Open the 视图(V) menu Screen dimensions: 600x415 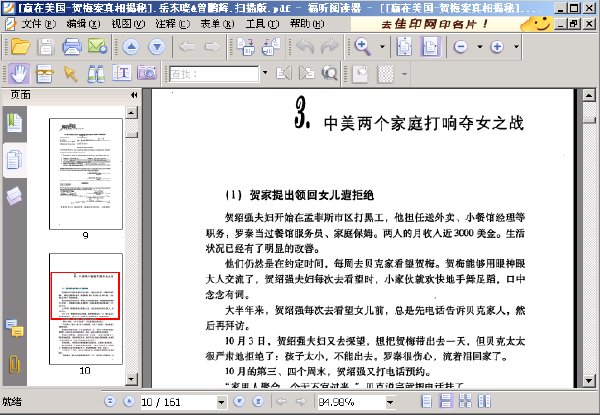pos(128,24)
